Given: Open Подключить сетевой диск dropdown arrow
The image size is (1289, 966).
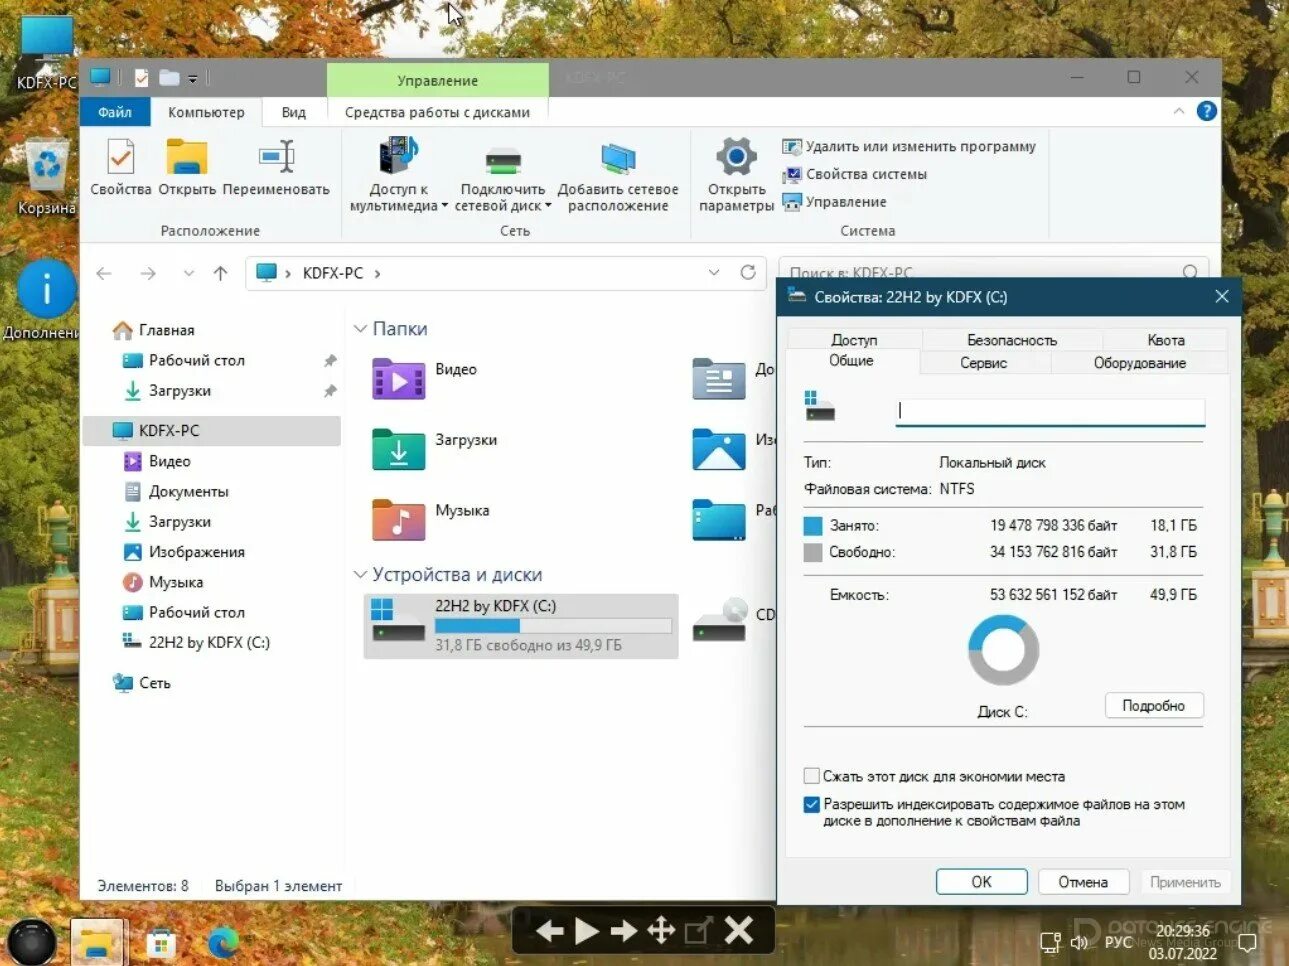Looking at the screenshot, I should (548, 206).
